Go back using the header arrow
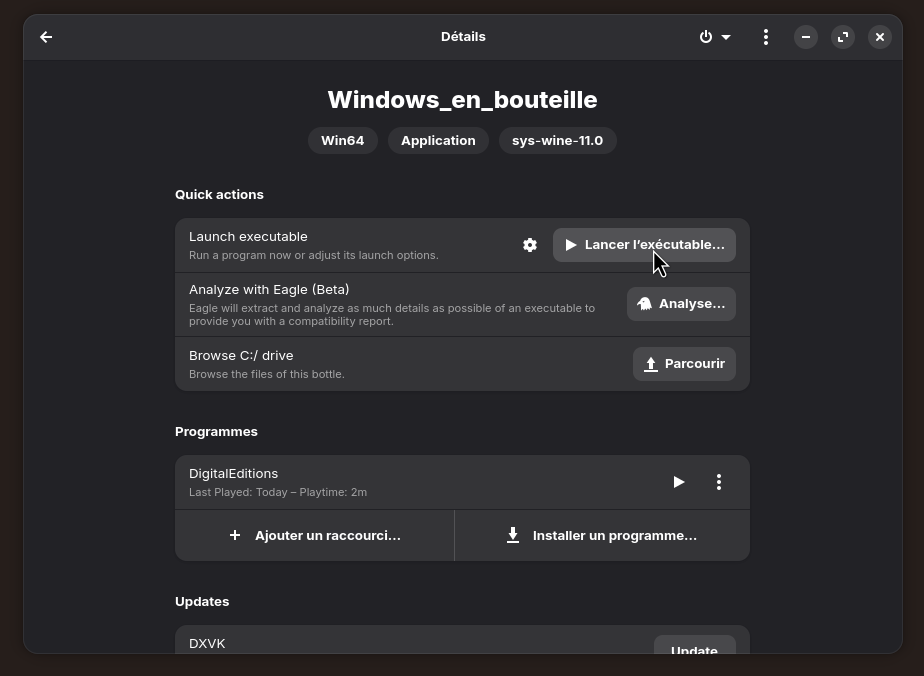The width and height of the screenshot is (924, 676). point(46,37)
